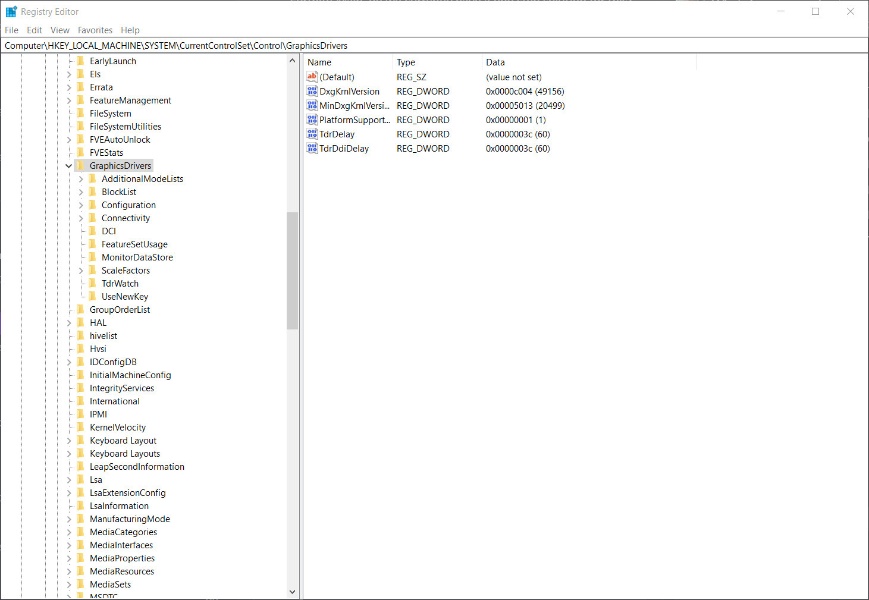Screen dimensions: 869x600
Task: Click the string icon for the (Default) value
Action: point(312,77)
